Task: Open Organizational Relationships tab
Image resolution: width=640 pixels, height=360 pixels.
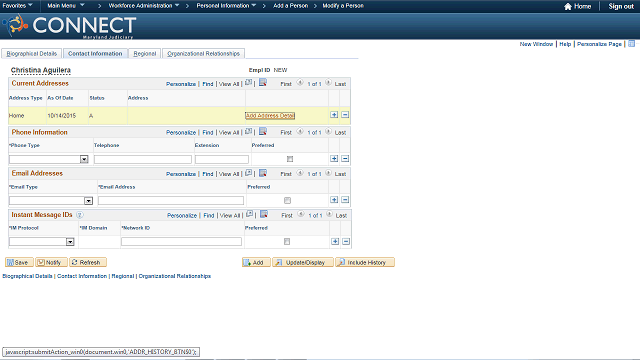Action: coord(203,53)
